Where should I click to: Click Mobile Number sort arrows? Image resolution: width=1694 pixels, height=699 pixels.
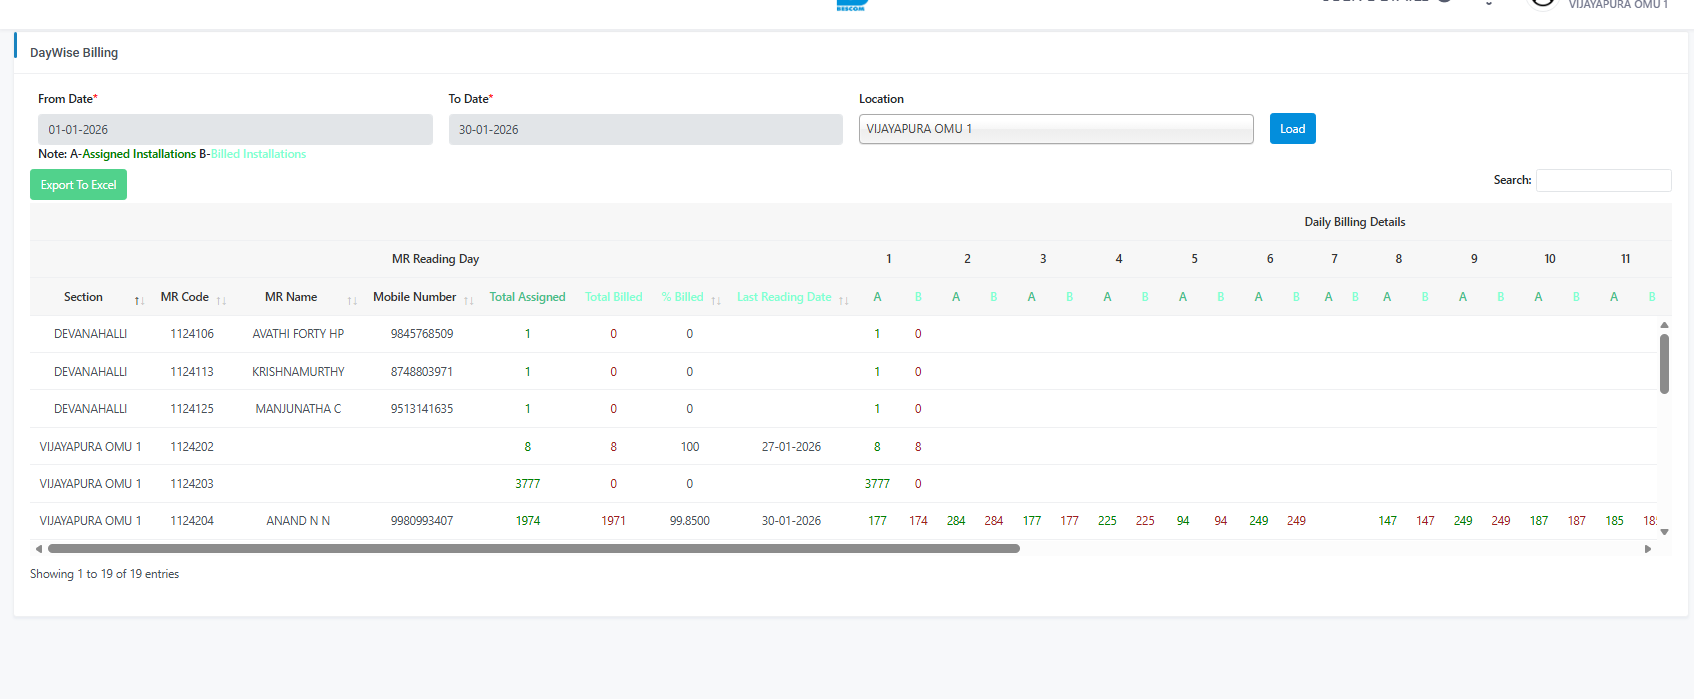point(468,300)
